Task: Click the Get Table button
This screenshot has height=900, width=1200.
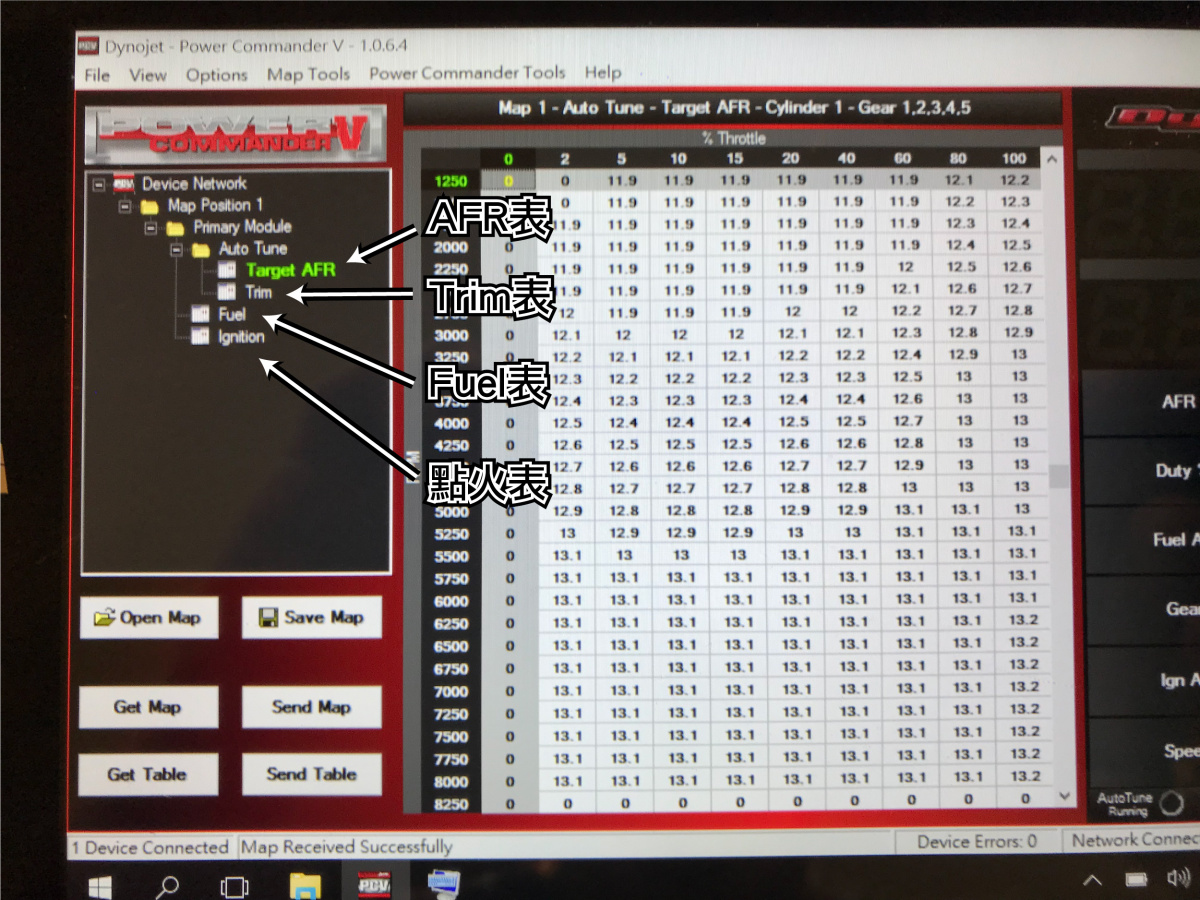Action: 148,774
